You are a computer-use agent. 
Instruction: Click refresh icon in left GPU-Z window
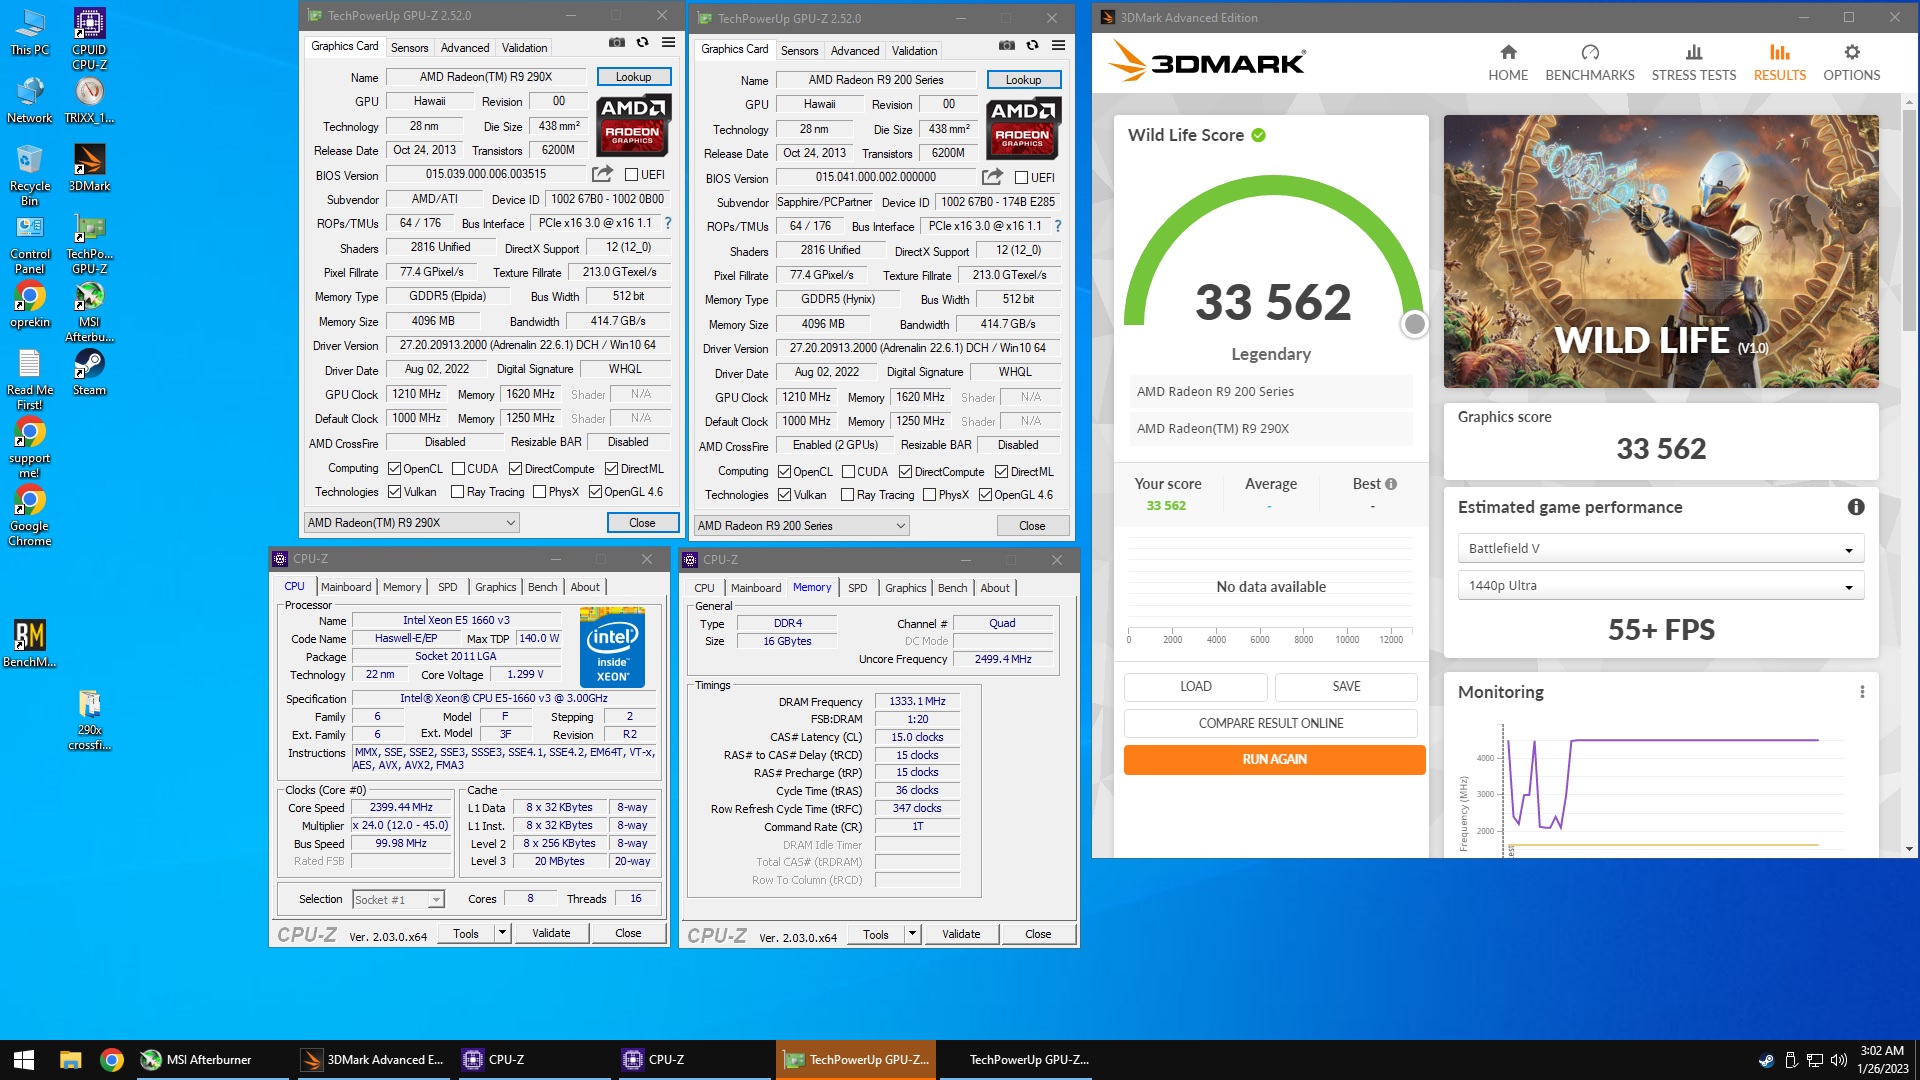643,43
